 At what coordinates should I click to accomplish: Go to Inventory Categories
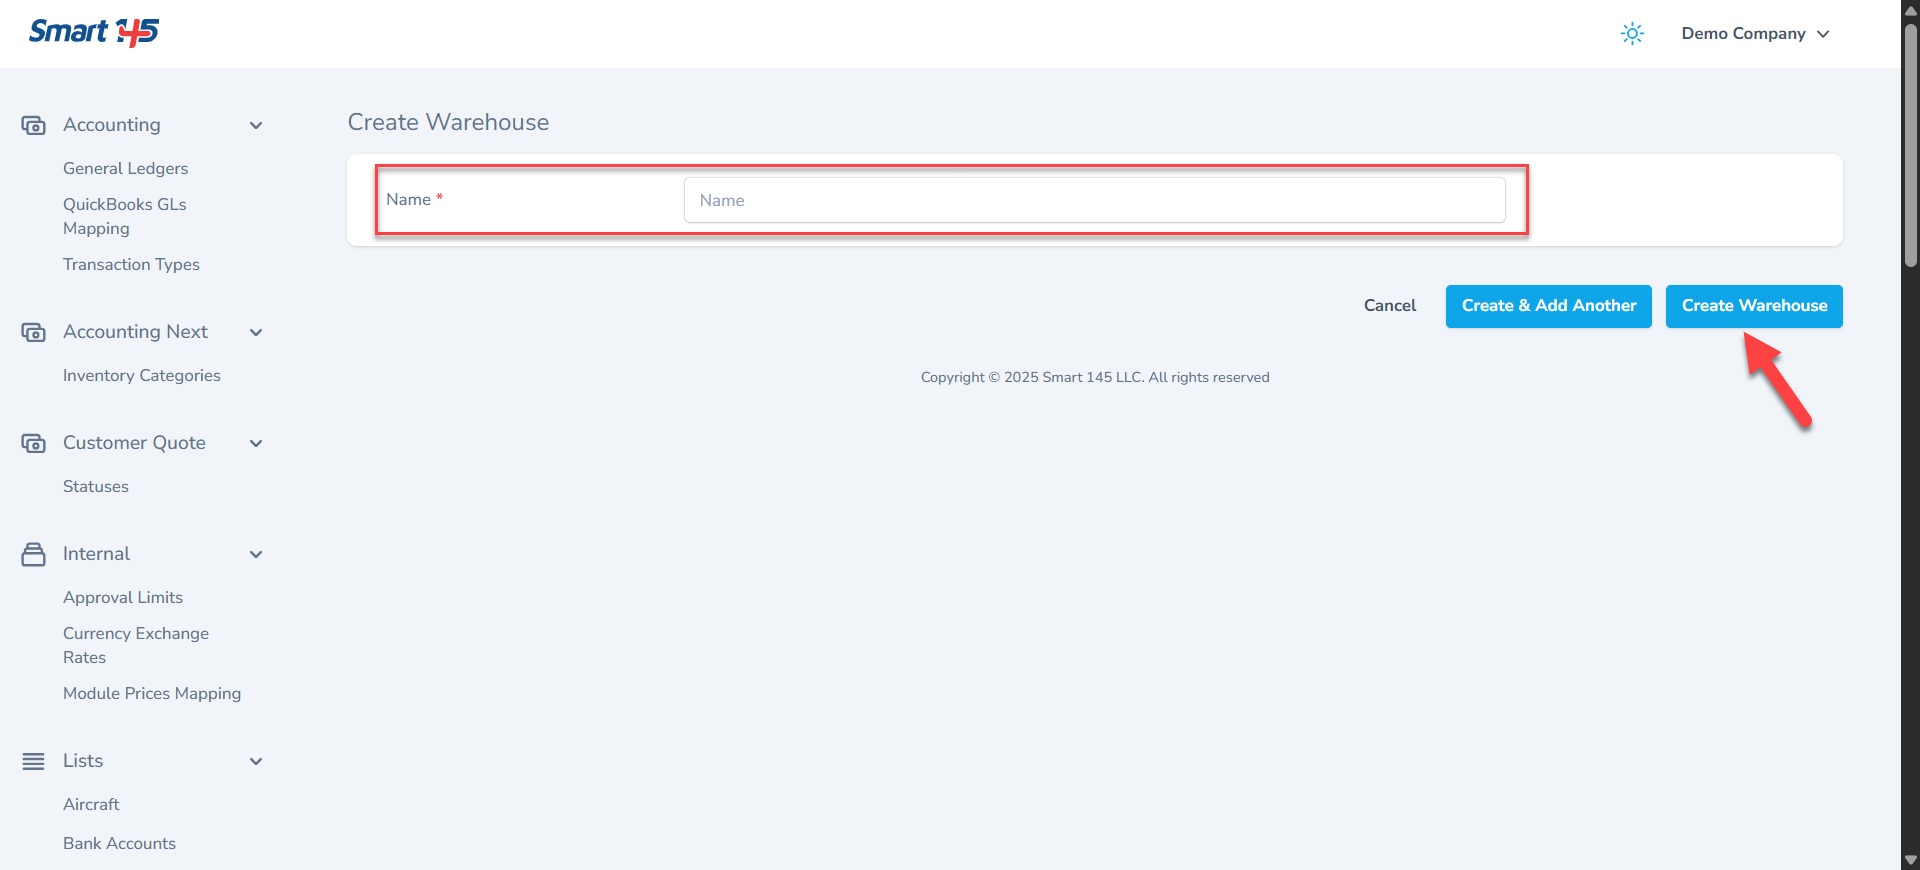click(x=141, y=375)
